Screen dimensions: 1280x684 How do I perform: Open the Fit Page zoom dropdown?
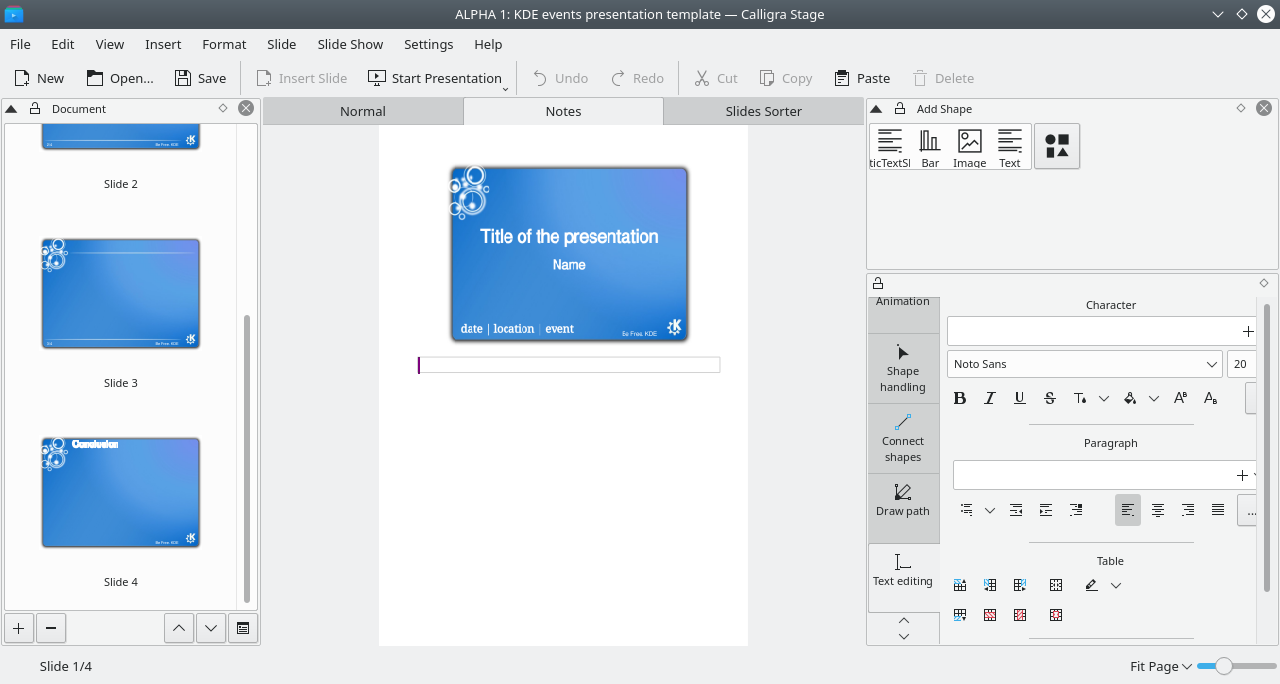point(1161,666)
